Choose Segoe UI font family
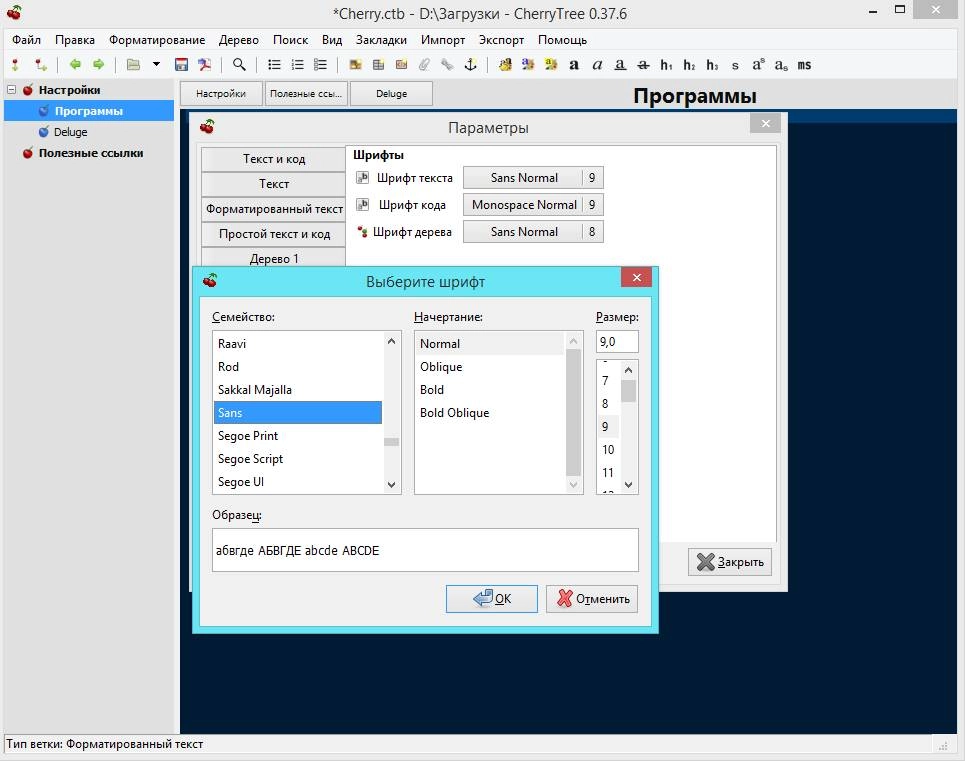 coord(298,482)
